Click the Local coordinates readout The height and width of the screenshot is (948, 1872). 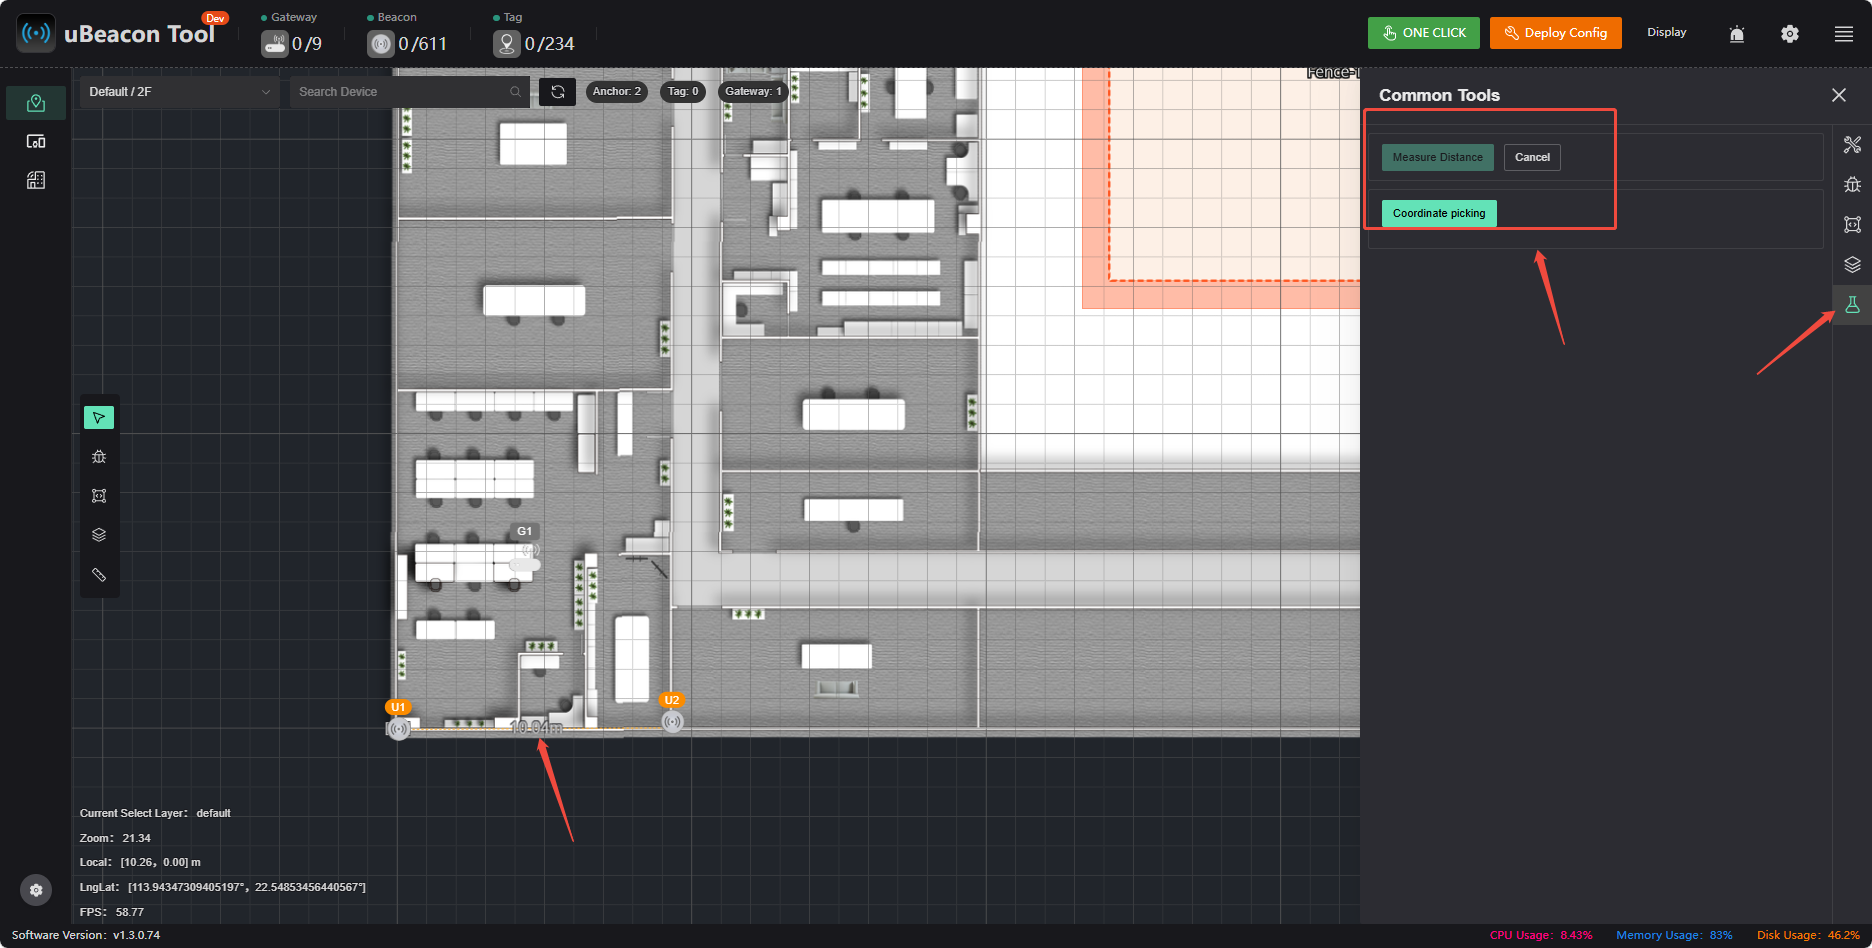coord(140,862)
